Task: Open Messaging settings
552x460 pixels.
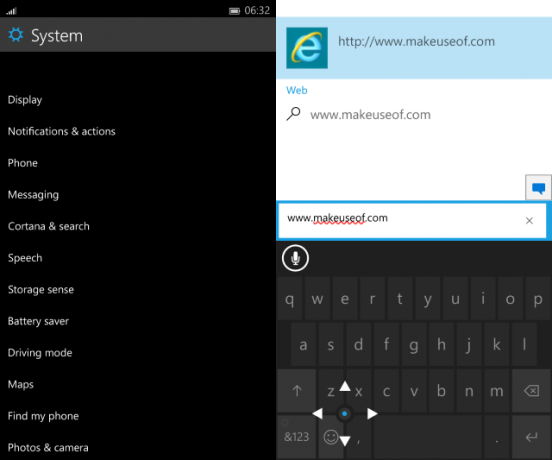Action: click(33, 195)
